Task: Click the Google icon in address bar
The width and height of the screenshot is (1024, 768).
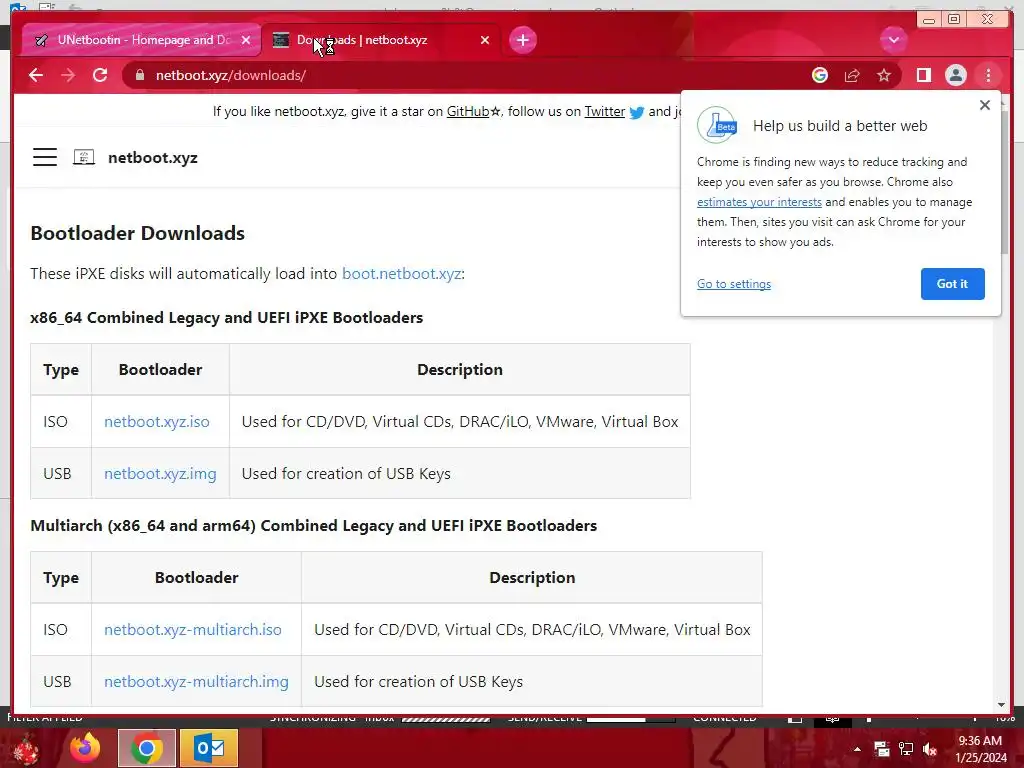Action: (820, 75)
